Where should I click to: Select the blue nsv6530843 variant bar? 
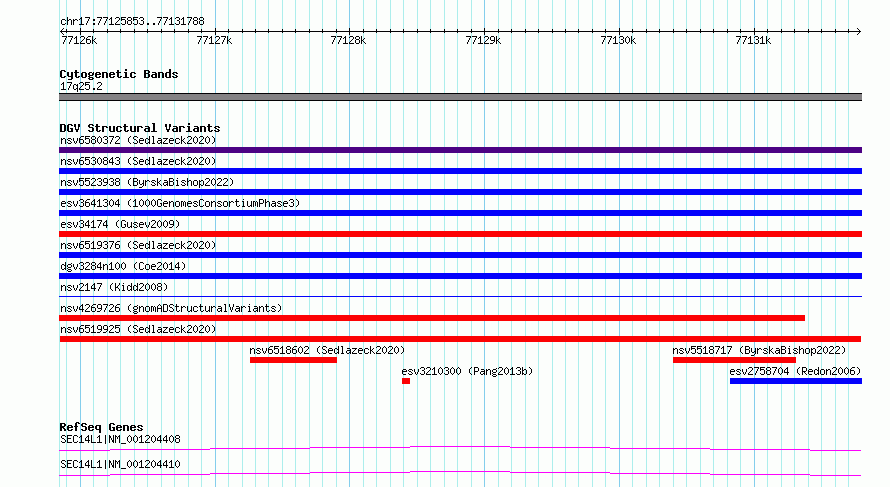(460, 171)
